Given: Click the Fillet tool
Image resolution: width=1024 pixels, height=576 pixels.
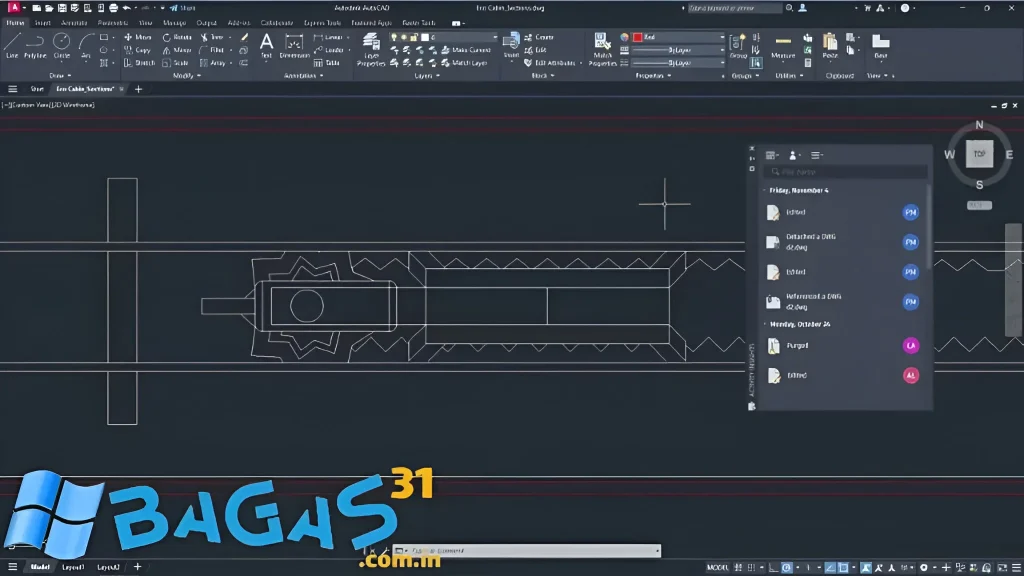Looking at the screenshot, I should click(x=212, y=50).
